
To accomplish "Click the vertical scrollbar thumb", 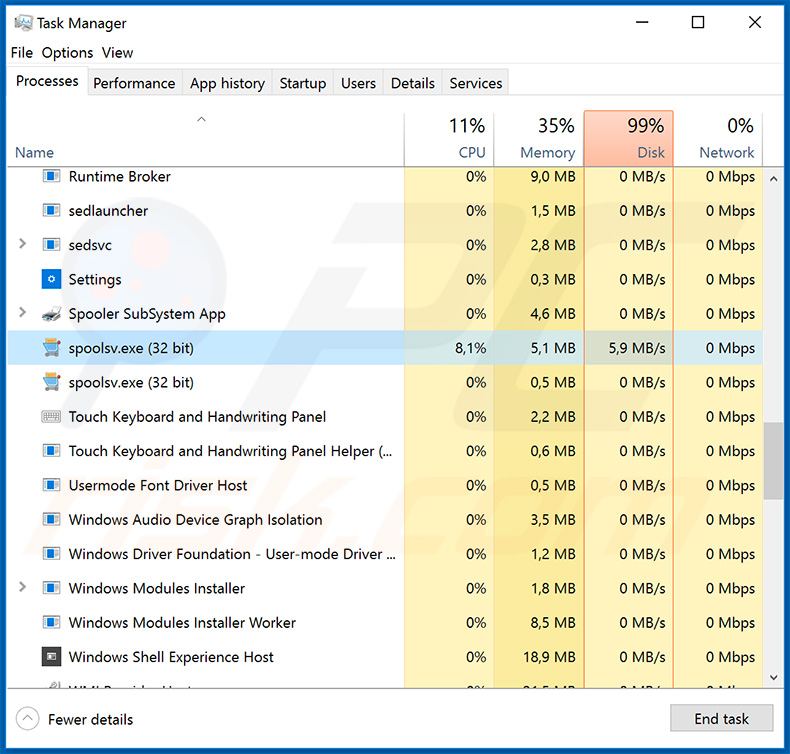I will coord(773,461).
